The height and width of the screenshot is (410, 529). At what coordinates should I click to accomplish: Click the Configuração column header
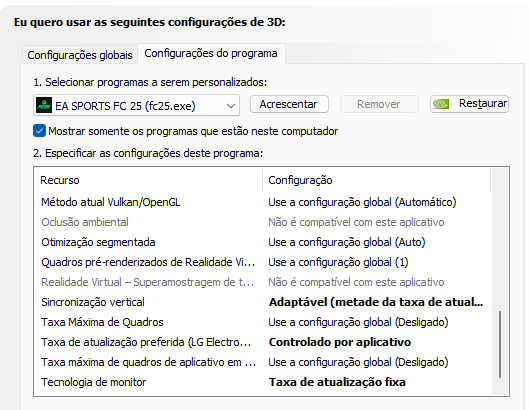tap(376, 180)
